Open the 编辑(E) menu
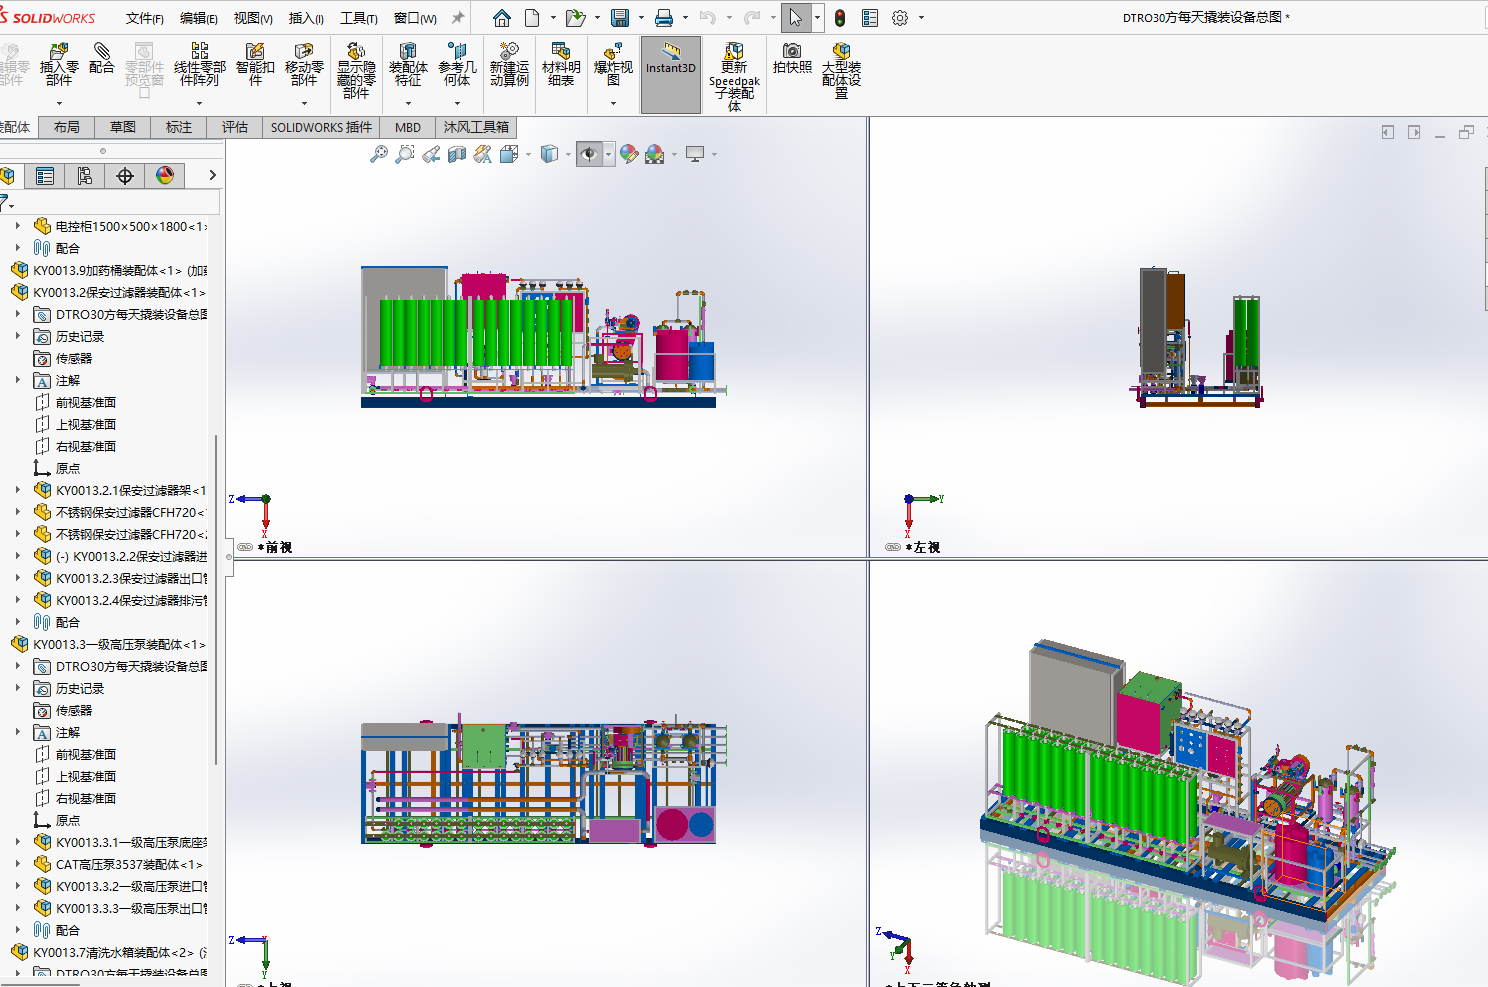 point(199,18)
